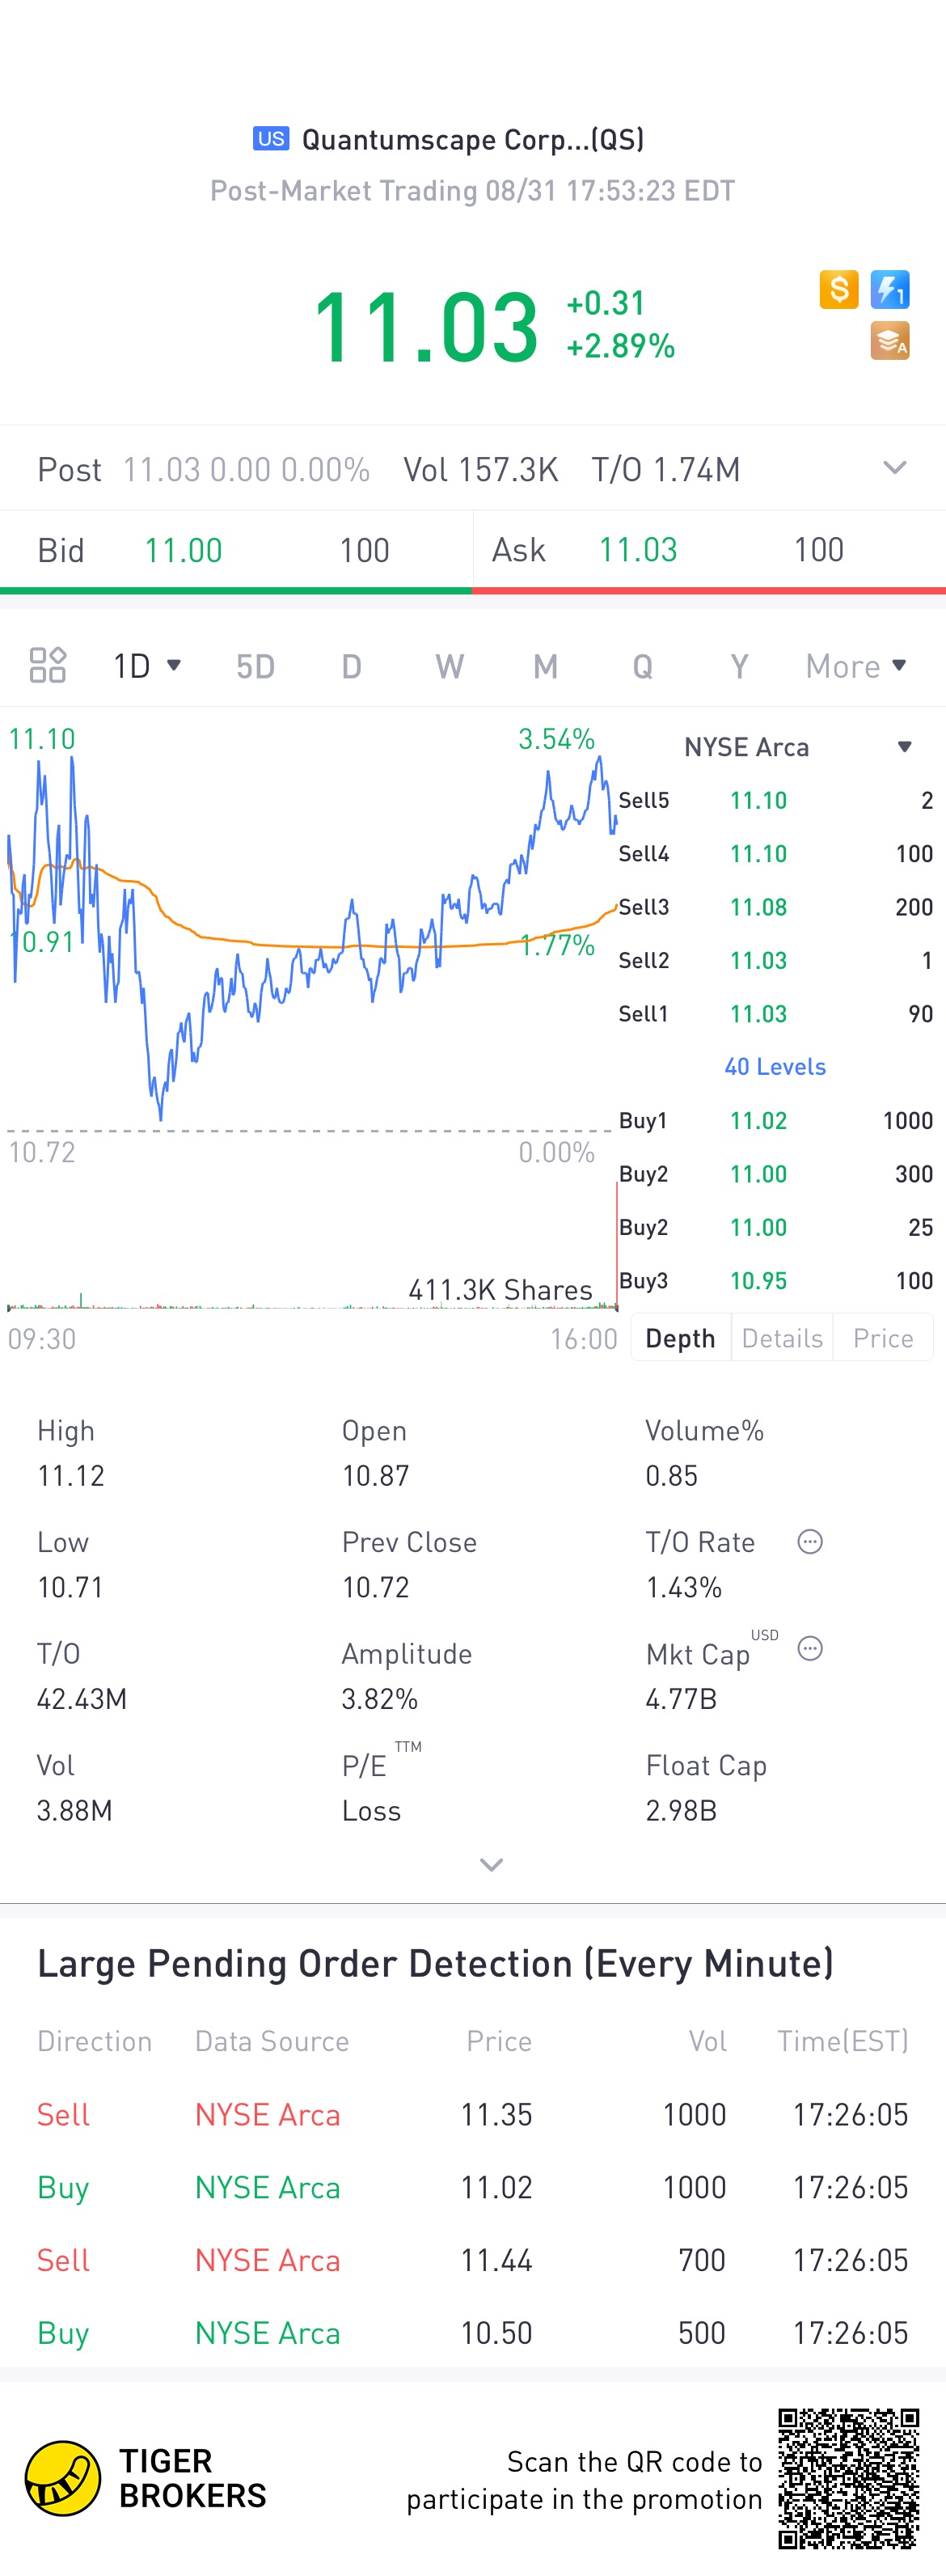Tap the Sell2 11.03 order row

click(x=775, y=960)
